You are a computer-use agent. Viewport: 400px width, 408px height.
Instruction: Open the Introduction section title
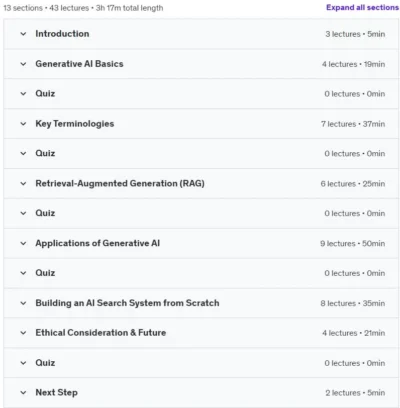(x=62, y=34)
